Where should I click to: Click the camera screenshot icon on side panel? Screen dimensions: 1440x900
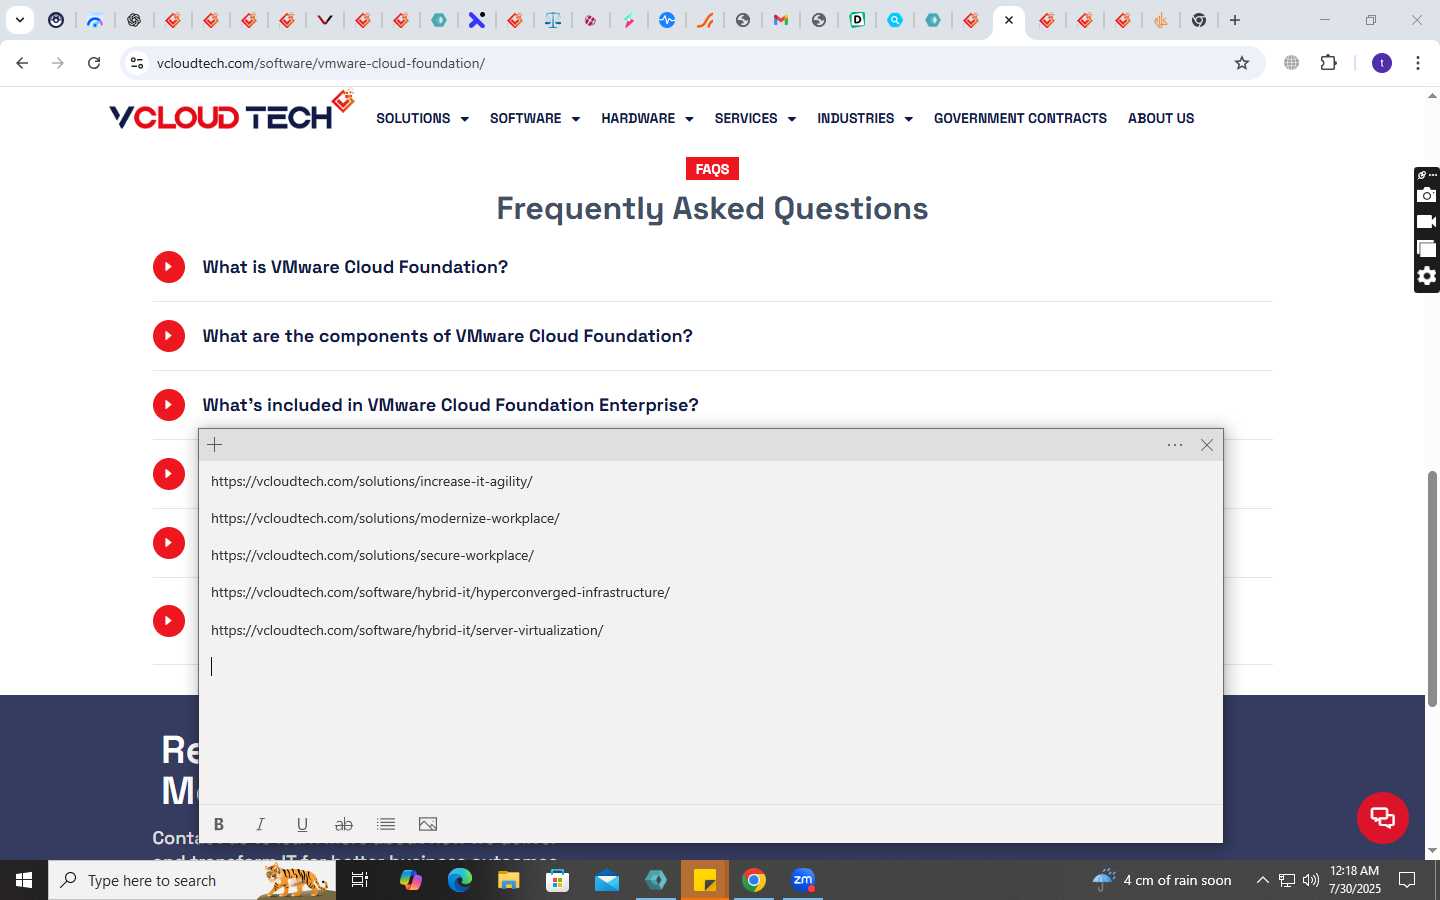coord(1427,195)
